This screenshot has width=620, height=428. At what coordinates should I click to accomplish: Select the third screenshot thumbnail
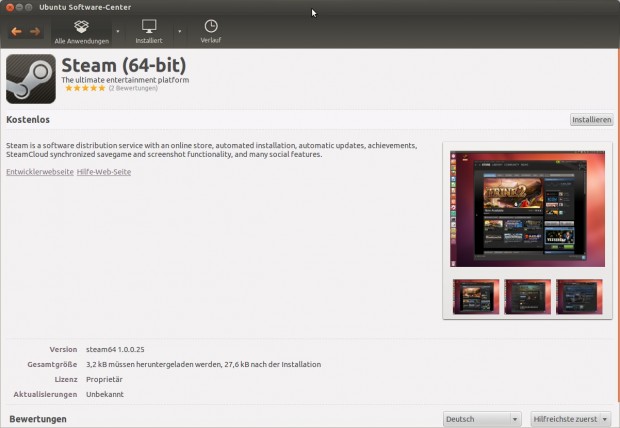579,297
